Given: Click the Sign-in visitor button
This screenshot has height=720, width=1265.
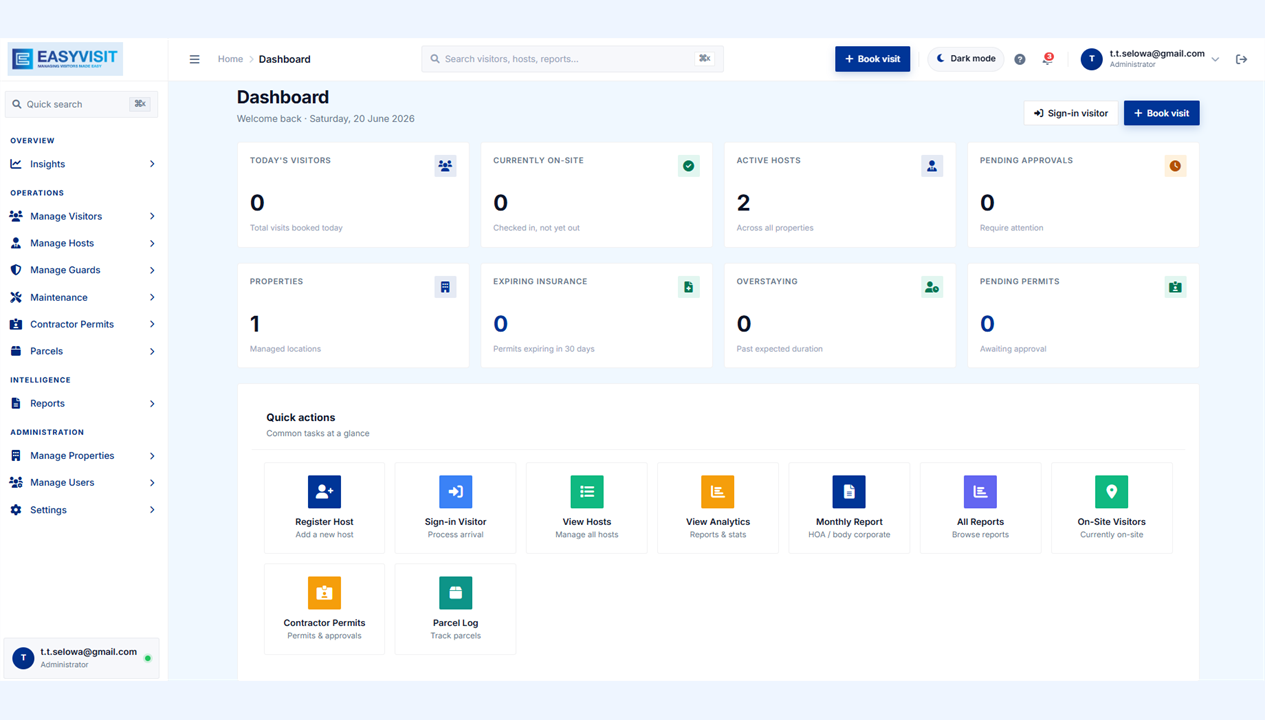Looking at the screenshot, I should click(x=1070, y=113).
